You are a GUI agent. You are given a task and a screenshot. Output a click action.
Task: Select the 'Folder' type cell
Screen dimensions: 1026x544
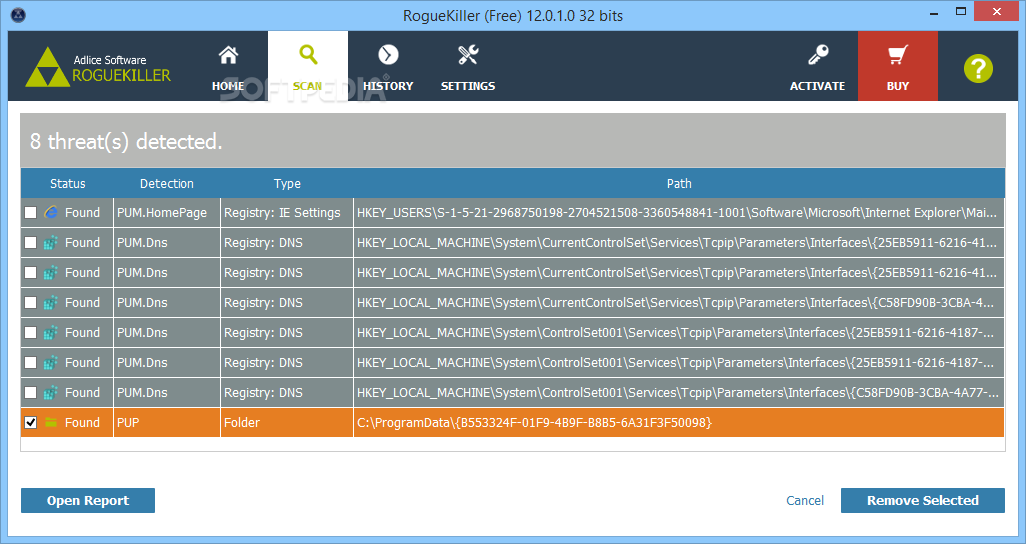point(287,423)
